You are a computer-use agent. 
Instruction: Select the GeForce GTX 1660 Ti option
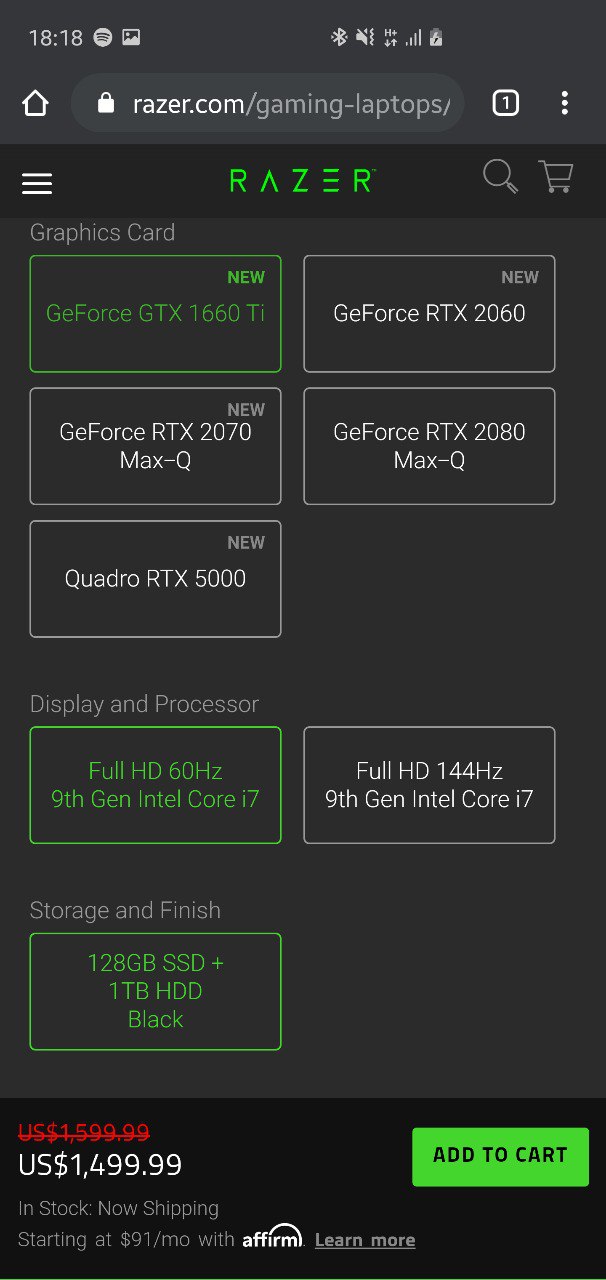[155, 314]
